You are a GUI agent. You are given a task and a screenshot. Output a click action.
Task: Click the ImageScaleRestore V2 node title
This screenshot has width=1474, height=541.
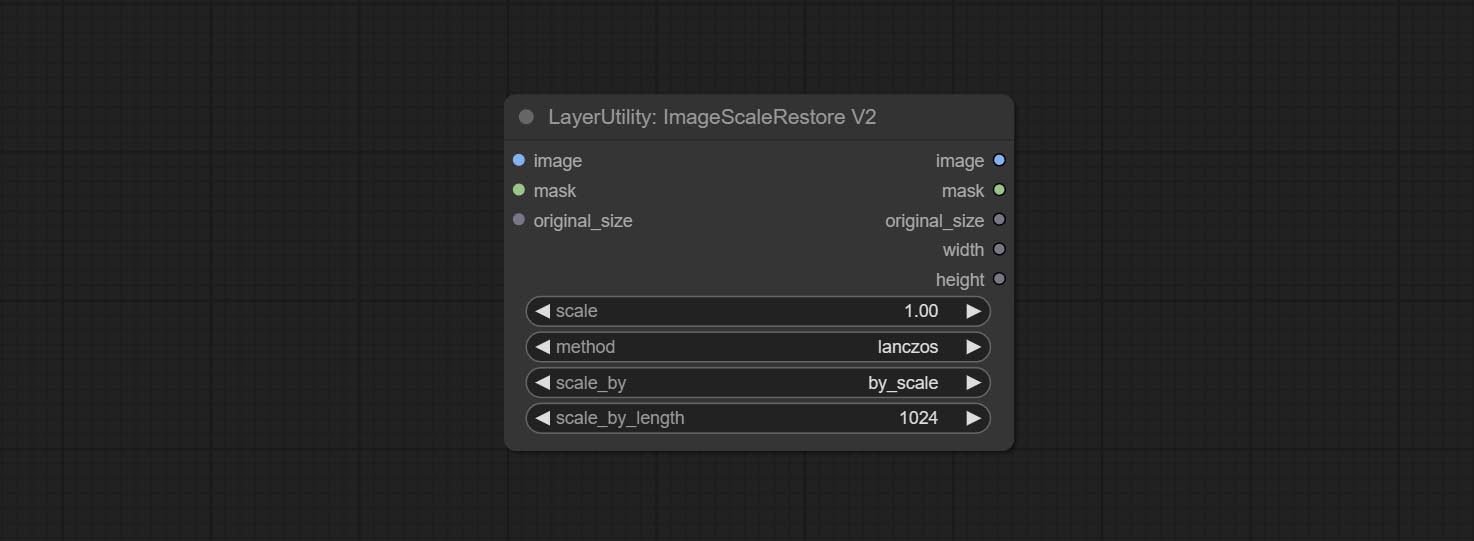(x=712, y=117)
